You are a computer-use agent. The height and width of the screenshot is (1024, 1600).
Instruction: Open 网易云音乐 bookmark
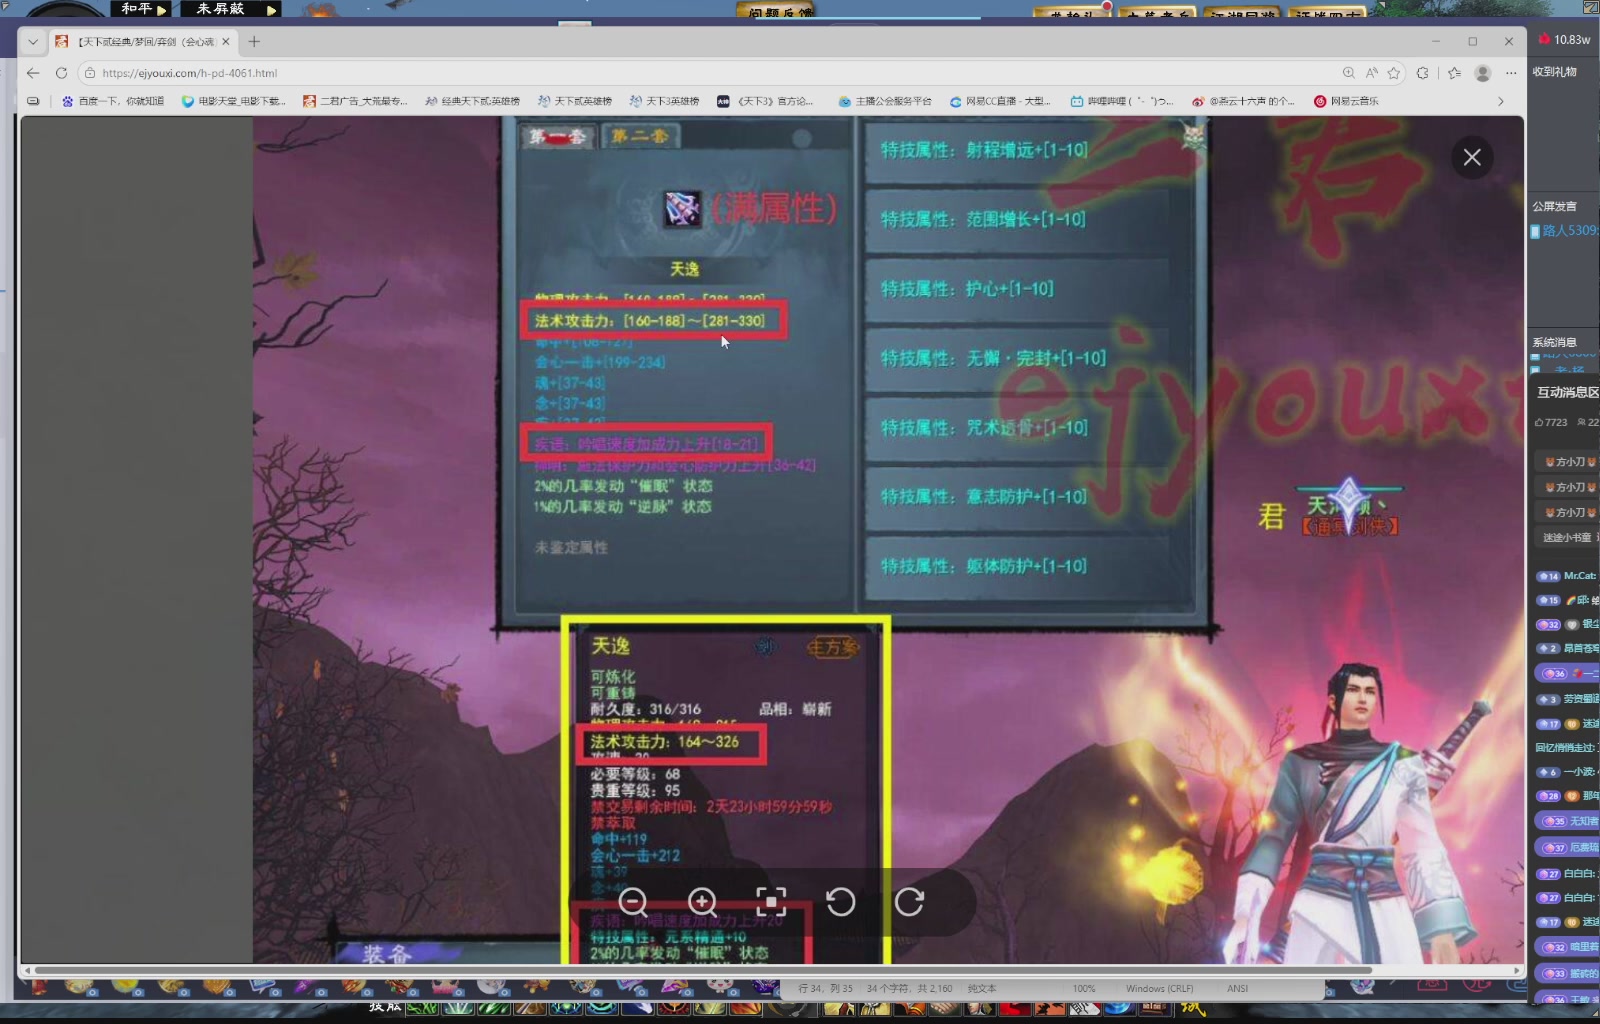(1352, 101)
